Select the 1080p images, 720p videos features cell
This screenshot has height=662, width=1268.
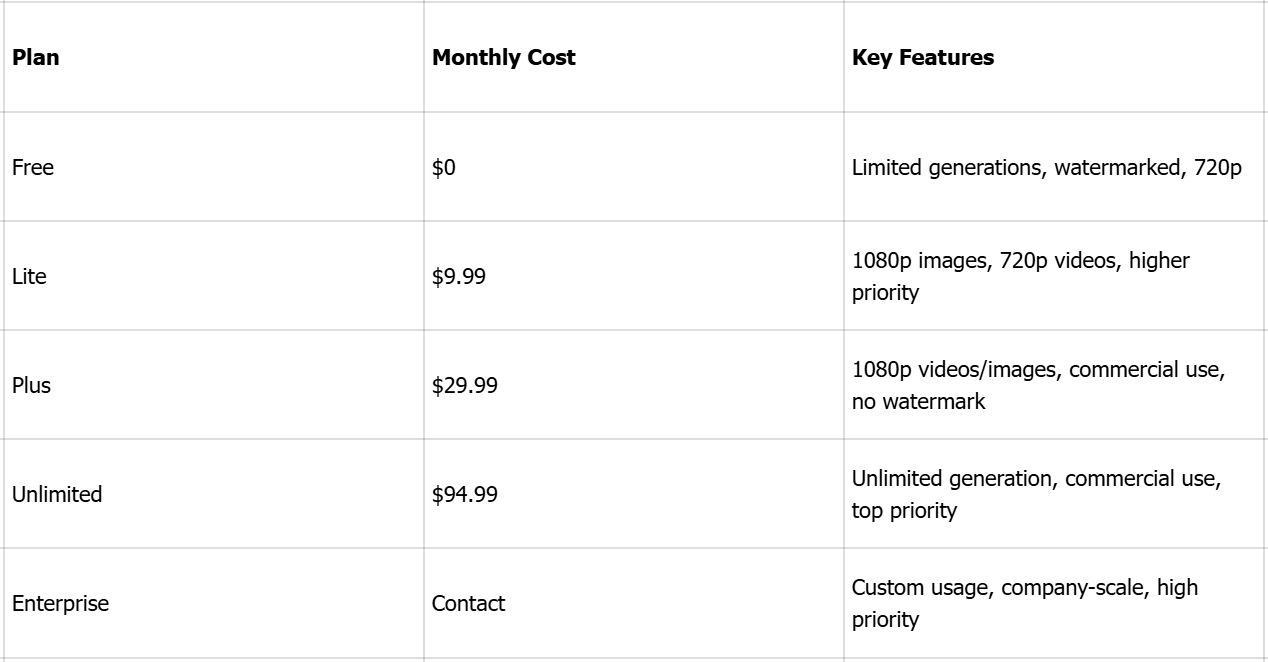click(x=1020, y=276)
